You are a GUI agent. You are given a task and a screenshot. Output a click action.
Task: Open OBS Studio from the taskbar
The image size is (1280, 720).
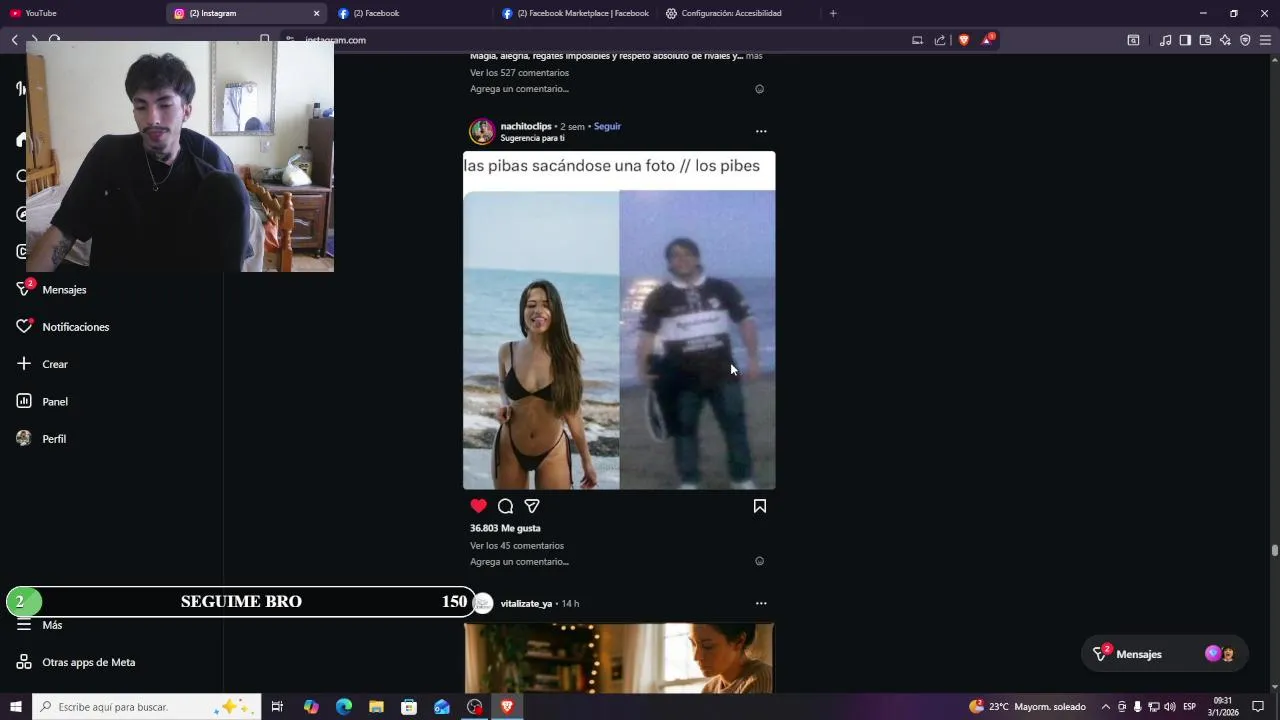pos(474,707)
